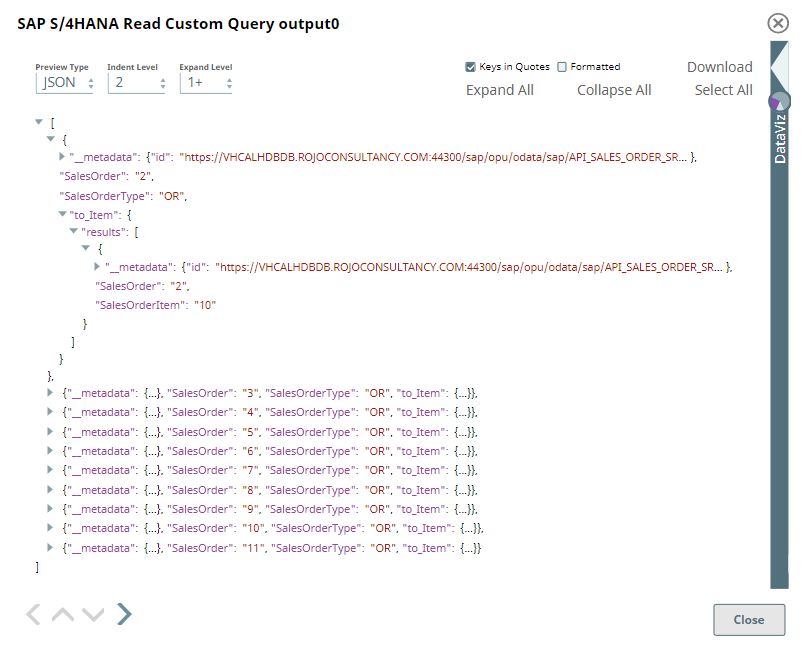Enable the Formatted checkbox
807x648 pixels.
pos(562,67)
